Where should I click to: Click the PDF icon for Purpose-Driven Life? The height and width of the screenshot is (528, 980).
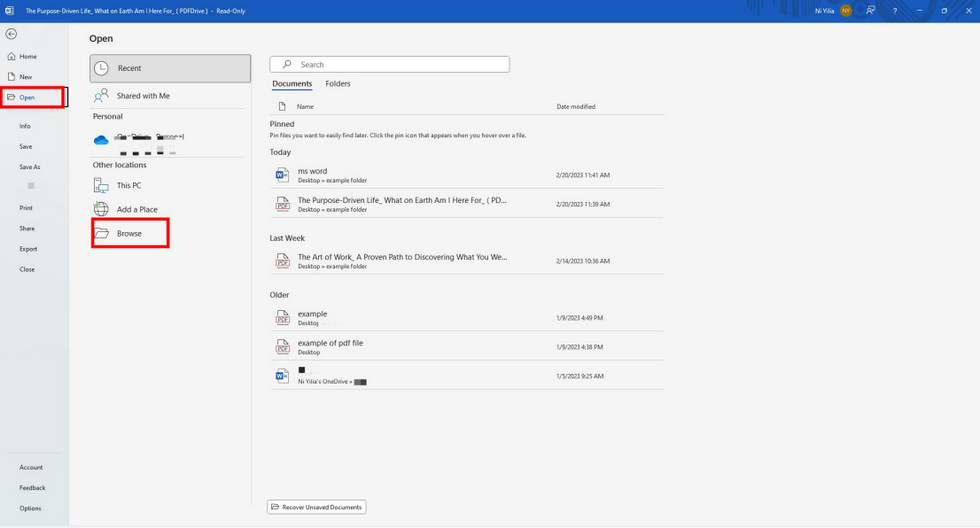[x=282, y=204]
